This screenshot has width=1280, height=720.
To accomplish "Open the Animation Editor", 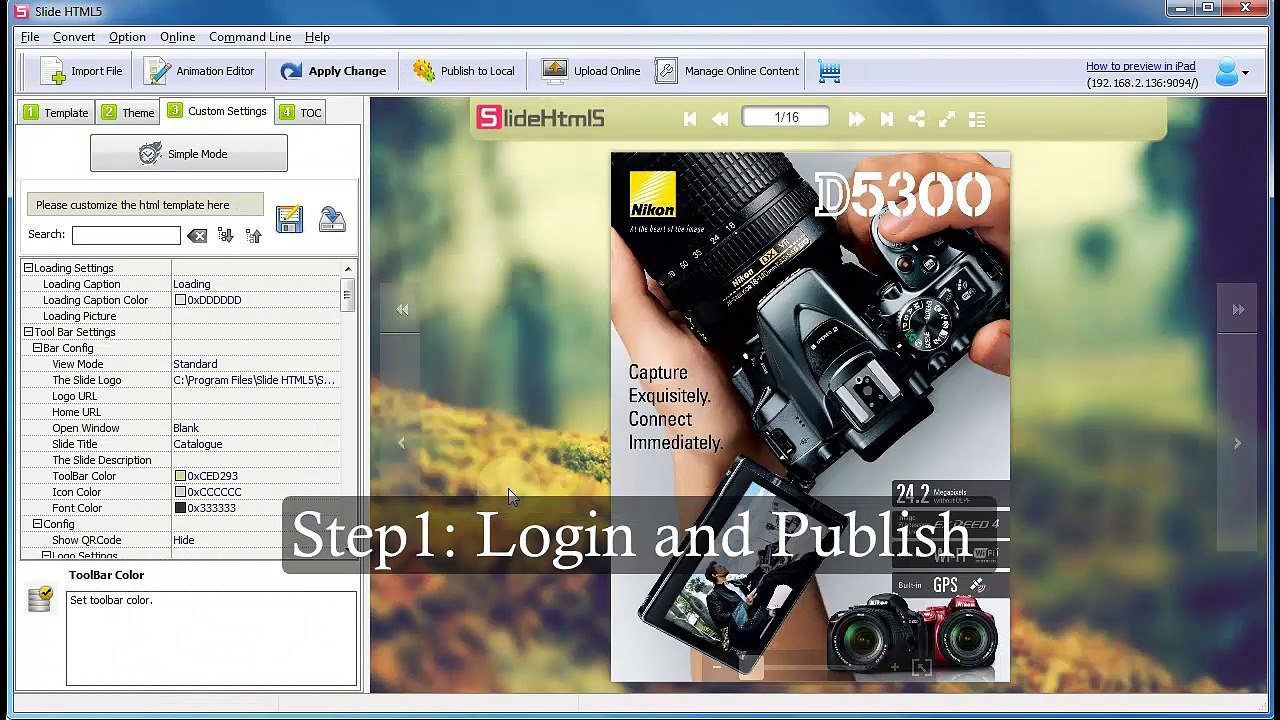I will click(199, 71).
